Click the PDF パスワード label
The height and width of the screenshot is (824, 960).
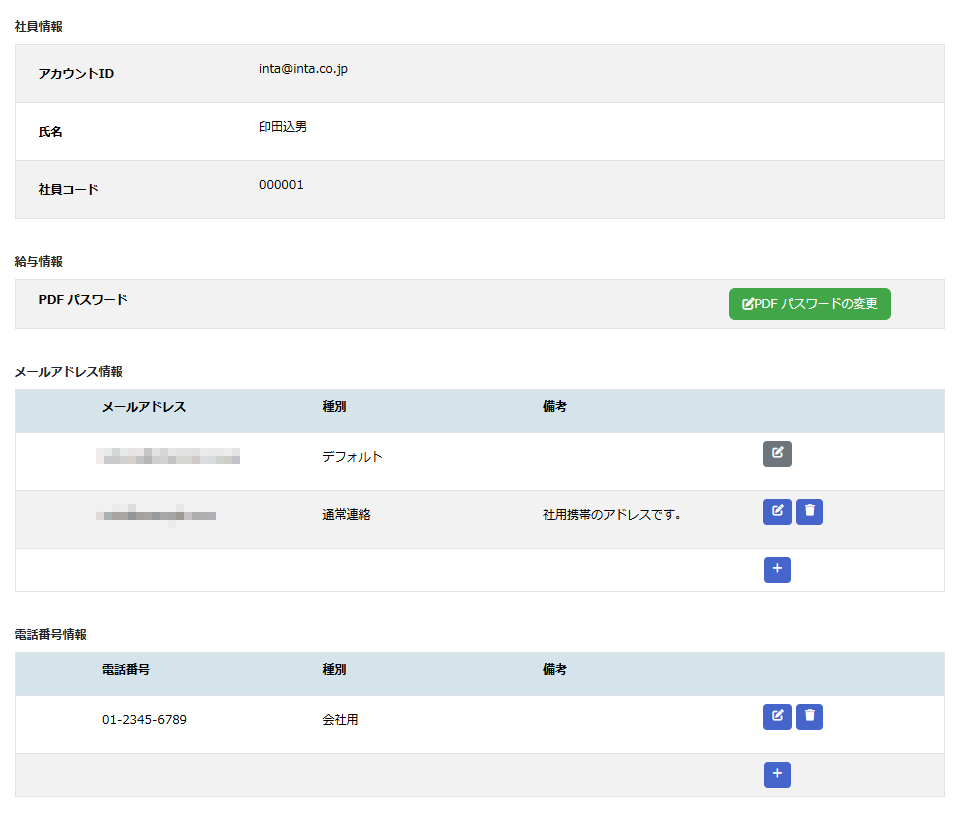[83, 299]
